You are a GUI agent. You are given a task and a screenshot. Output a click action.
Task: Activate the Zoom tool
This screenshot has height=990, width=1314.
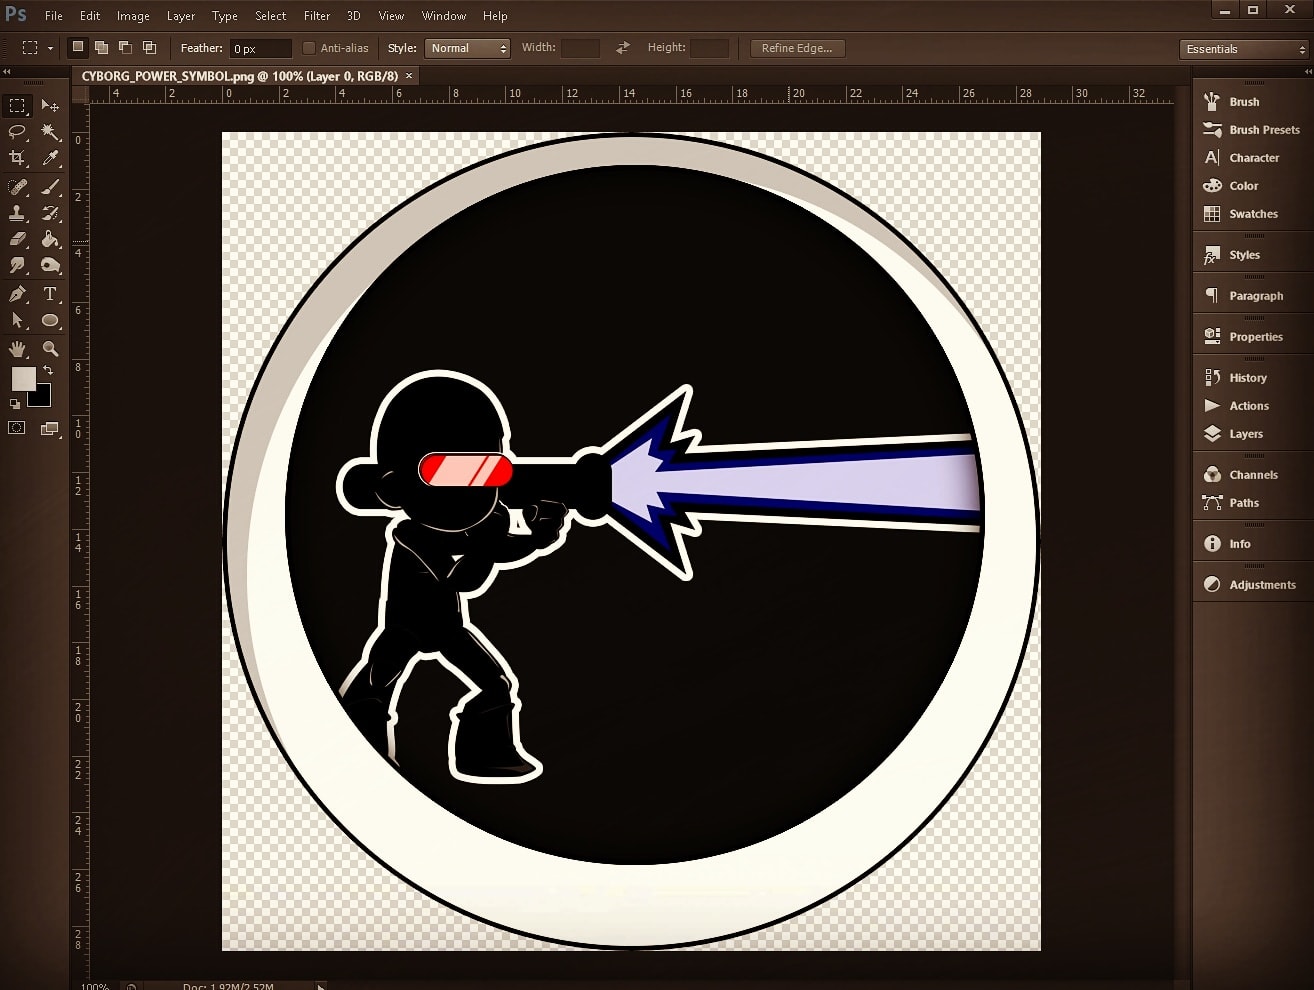pyautogui.click(x=50, y=349)
